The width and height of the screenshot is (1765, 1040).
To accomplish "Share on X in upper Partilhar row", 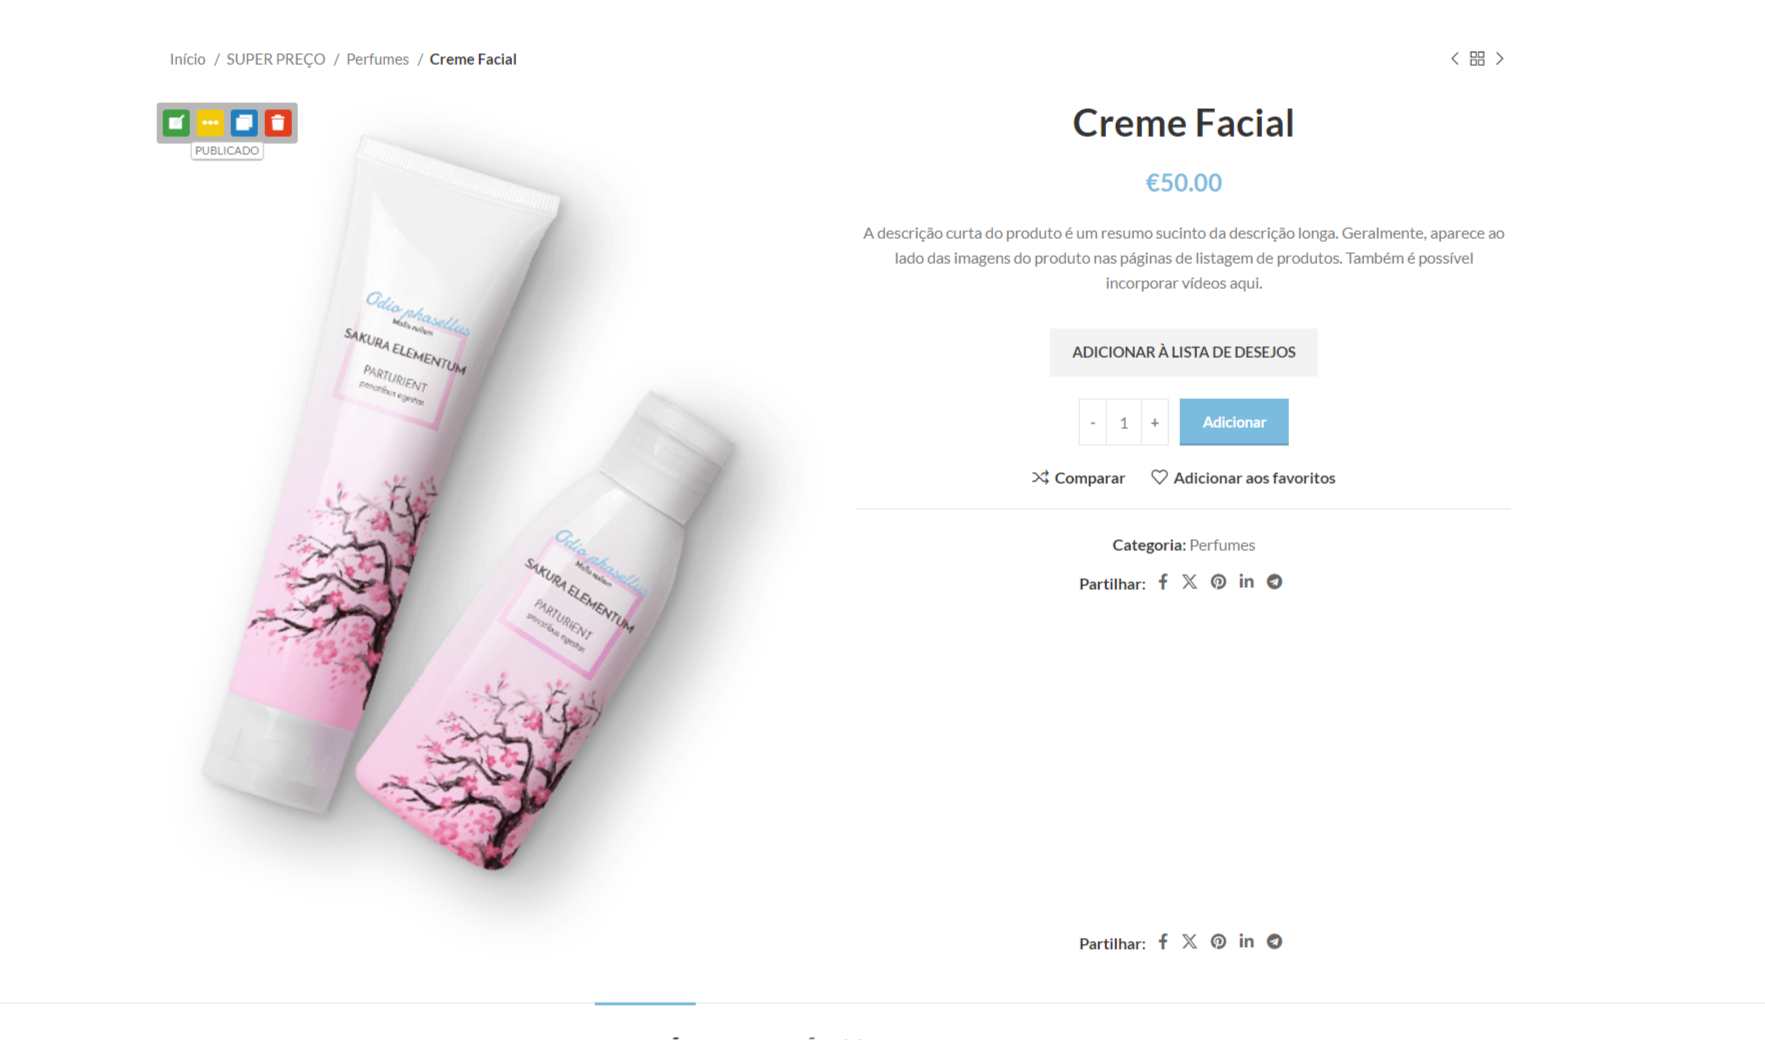I will [1189, 582].
